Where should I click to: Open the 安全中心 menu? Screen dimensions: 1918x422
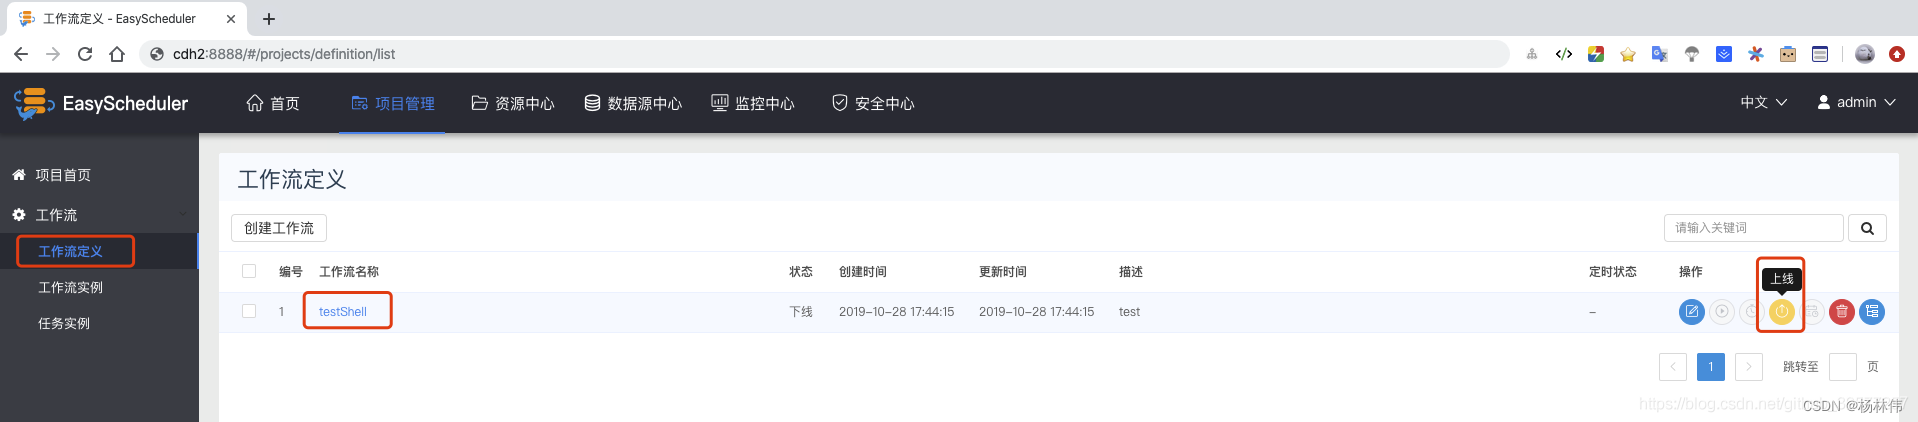(873, 103)
